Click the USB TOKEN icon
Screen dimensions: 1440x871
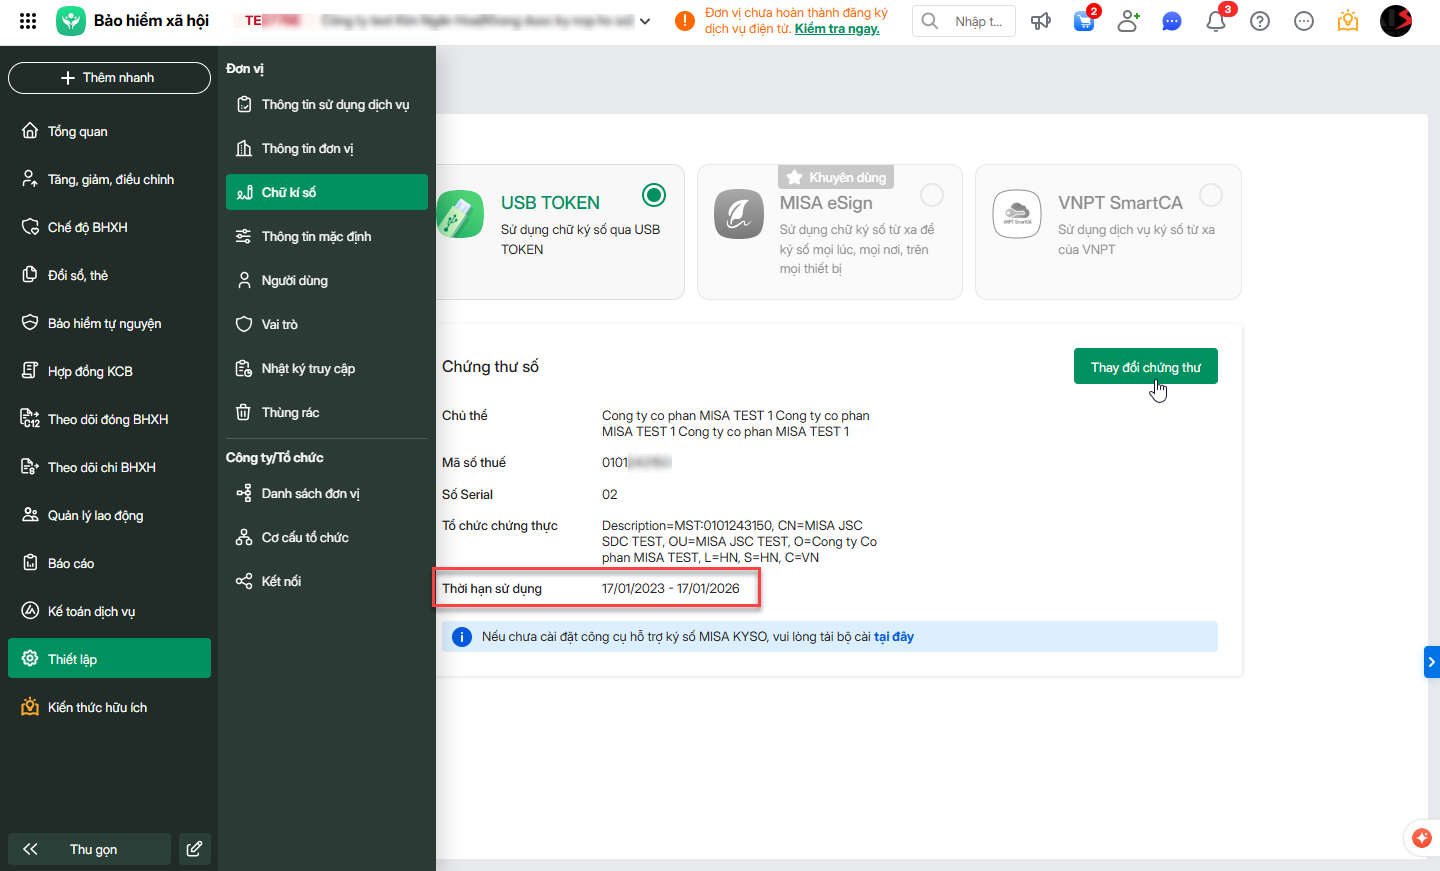click(460, 214)
